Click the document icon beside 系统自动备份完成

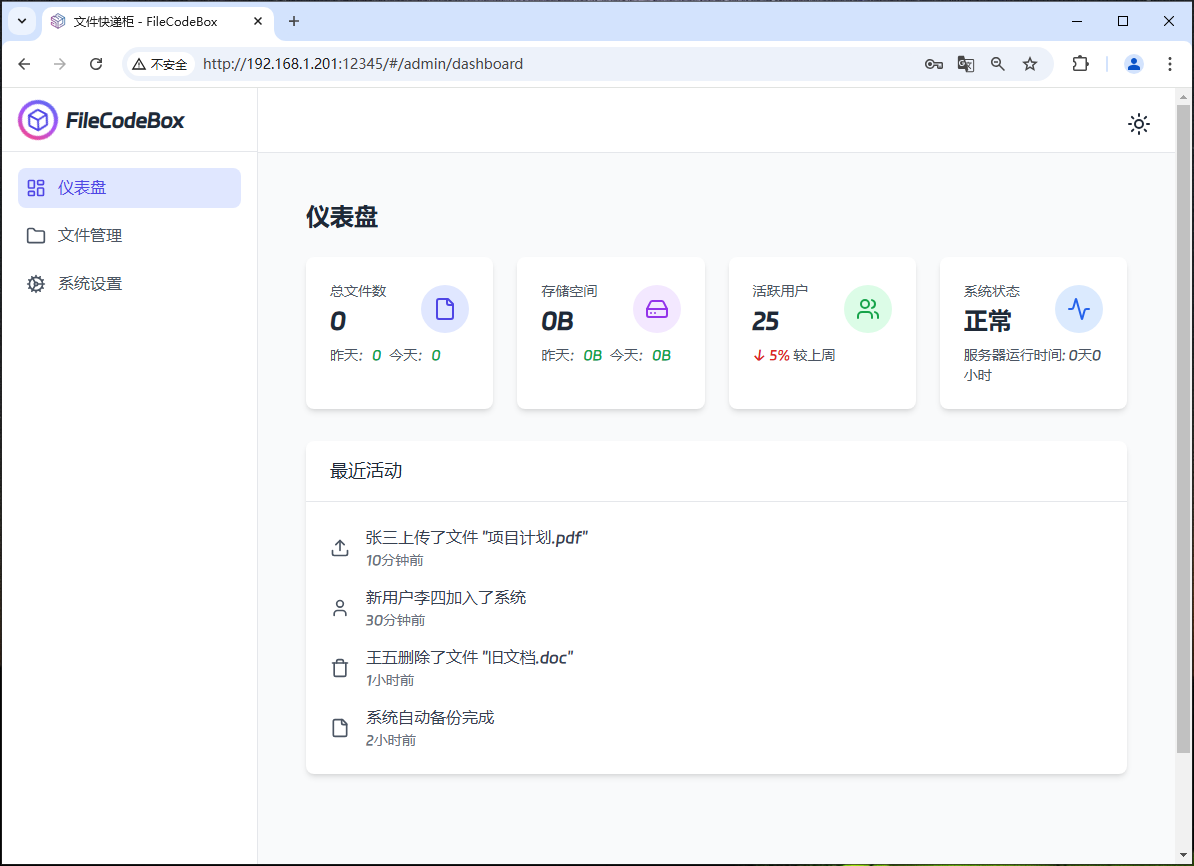[x=340, y=727]
